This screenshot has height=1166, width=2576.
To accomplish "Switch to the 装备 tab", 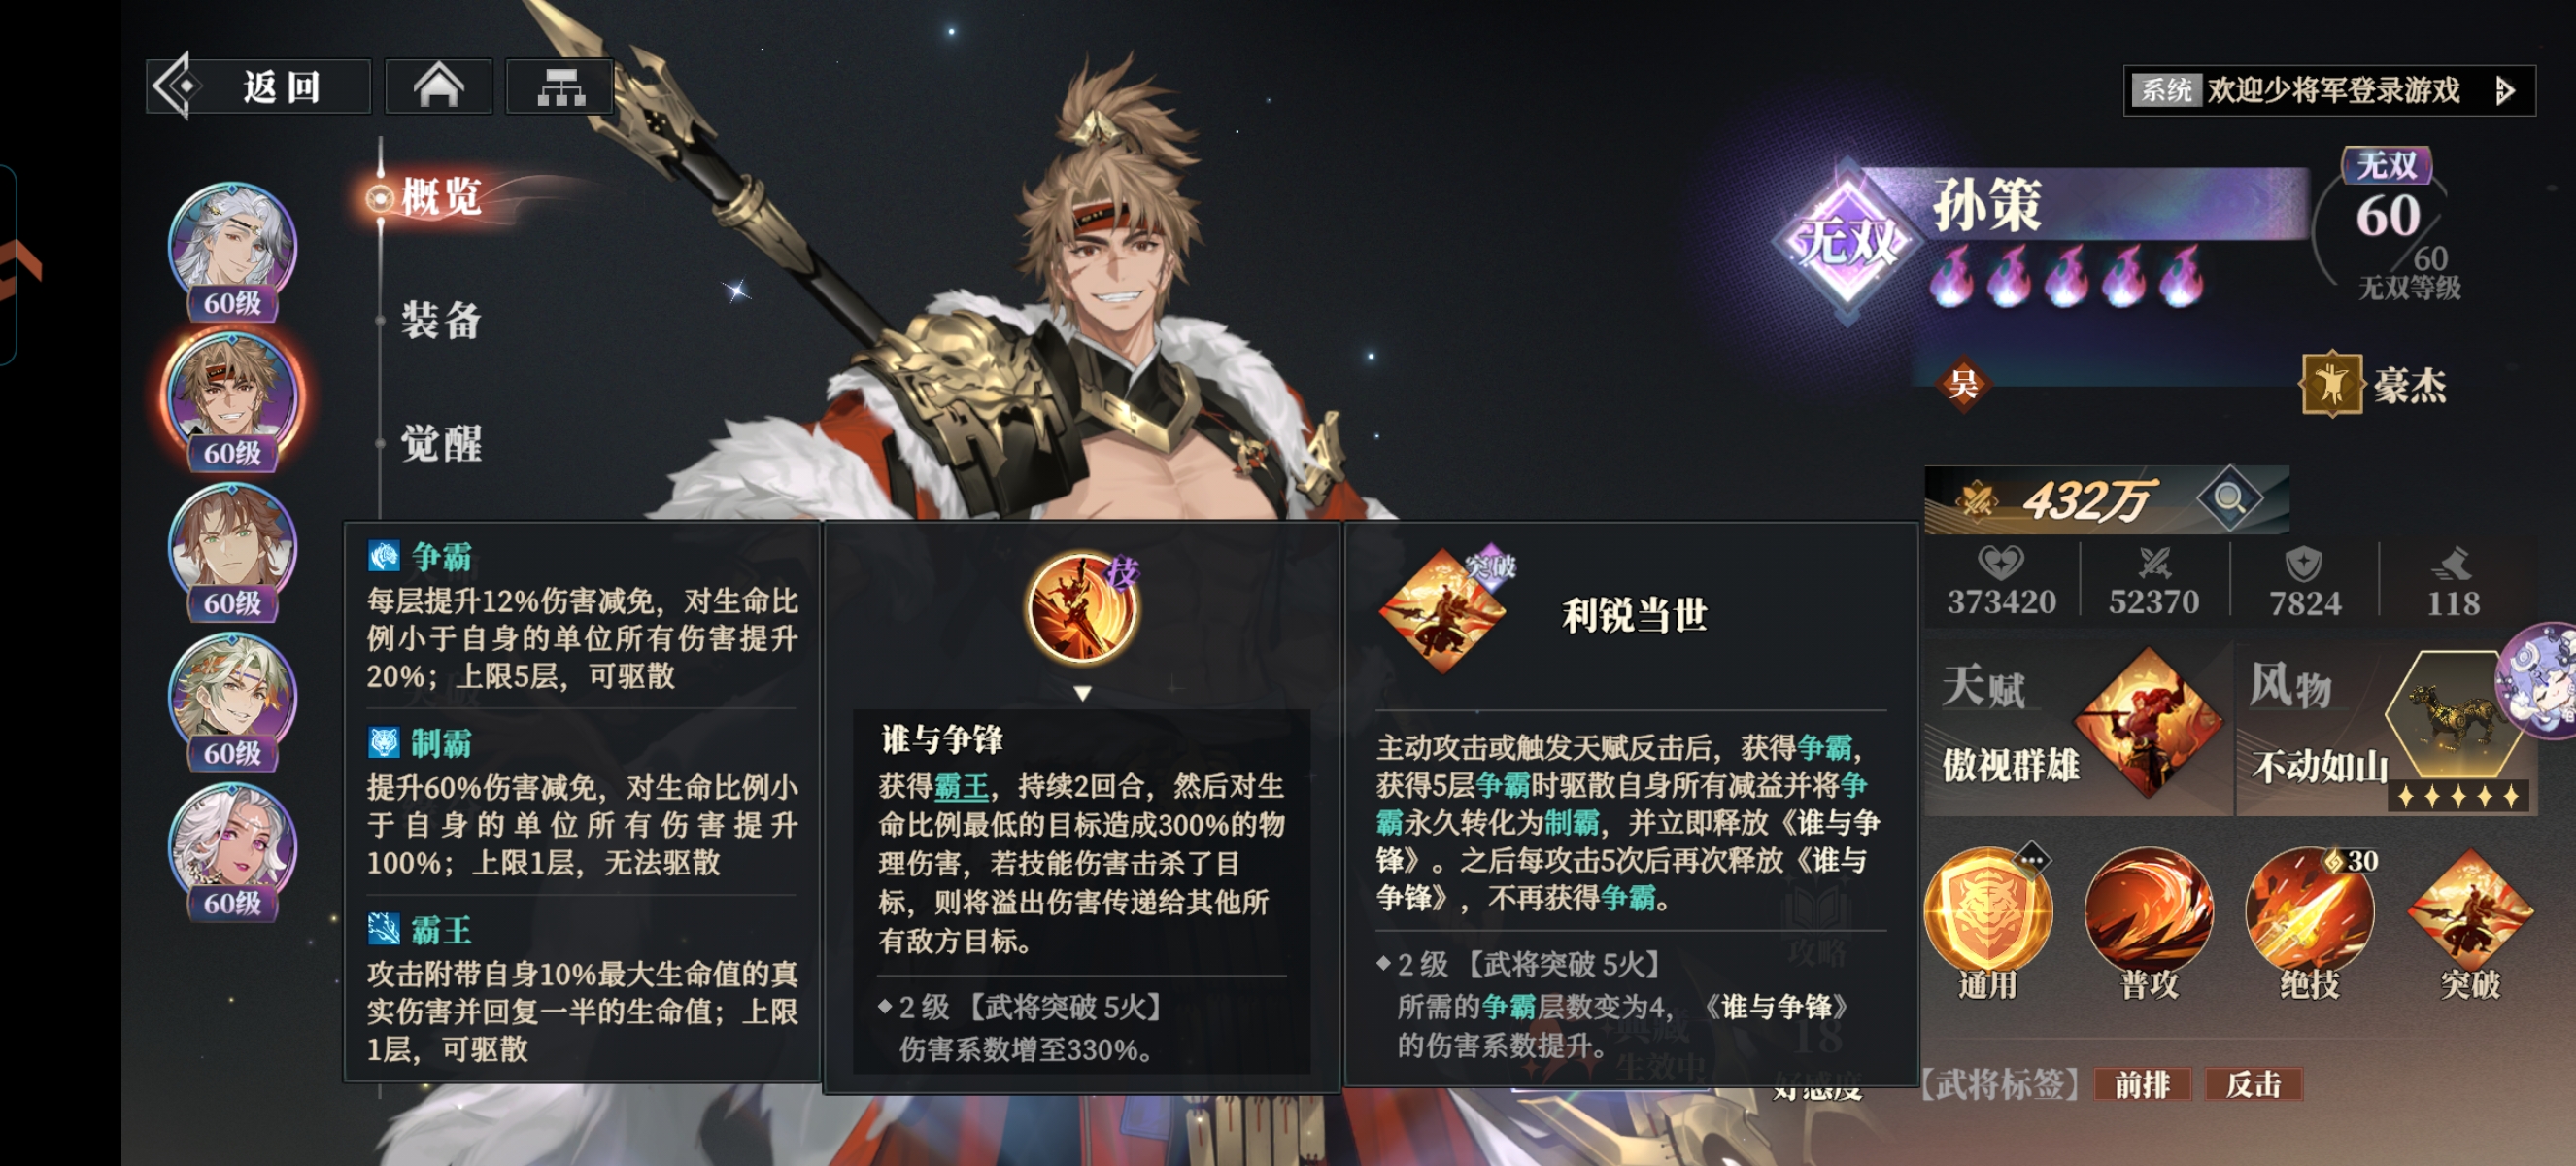I will coord(441,320).
